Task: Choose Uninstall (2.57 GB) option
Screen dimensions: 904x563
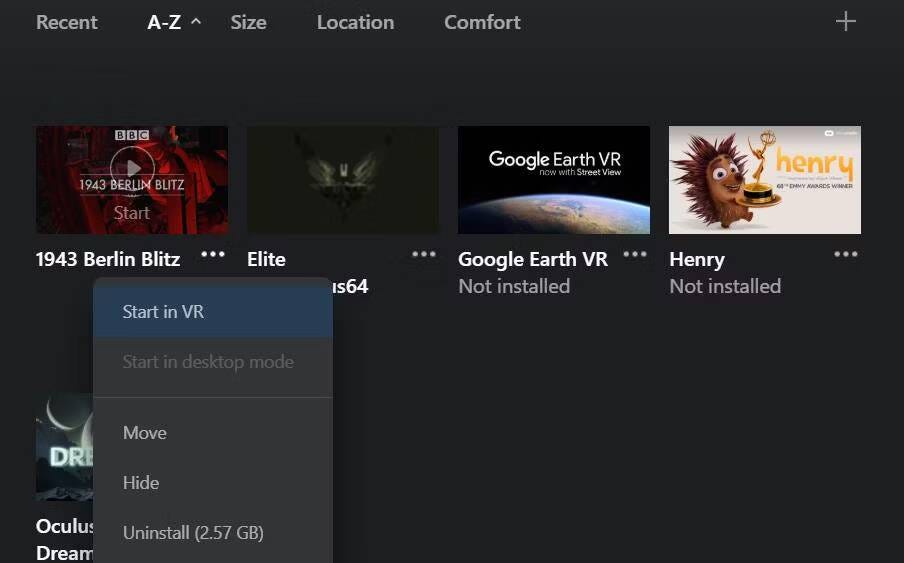Action: pyautogui.click(x=213, y=533)
